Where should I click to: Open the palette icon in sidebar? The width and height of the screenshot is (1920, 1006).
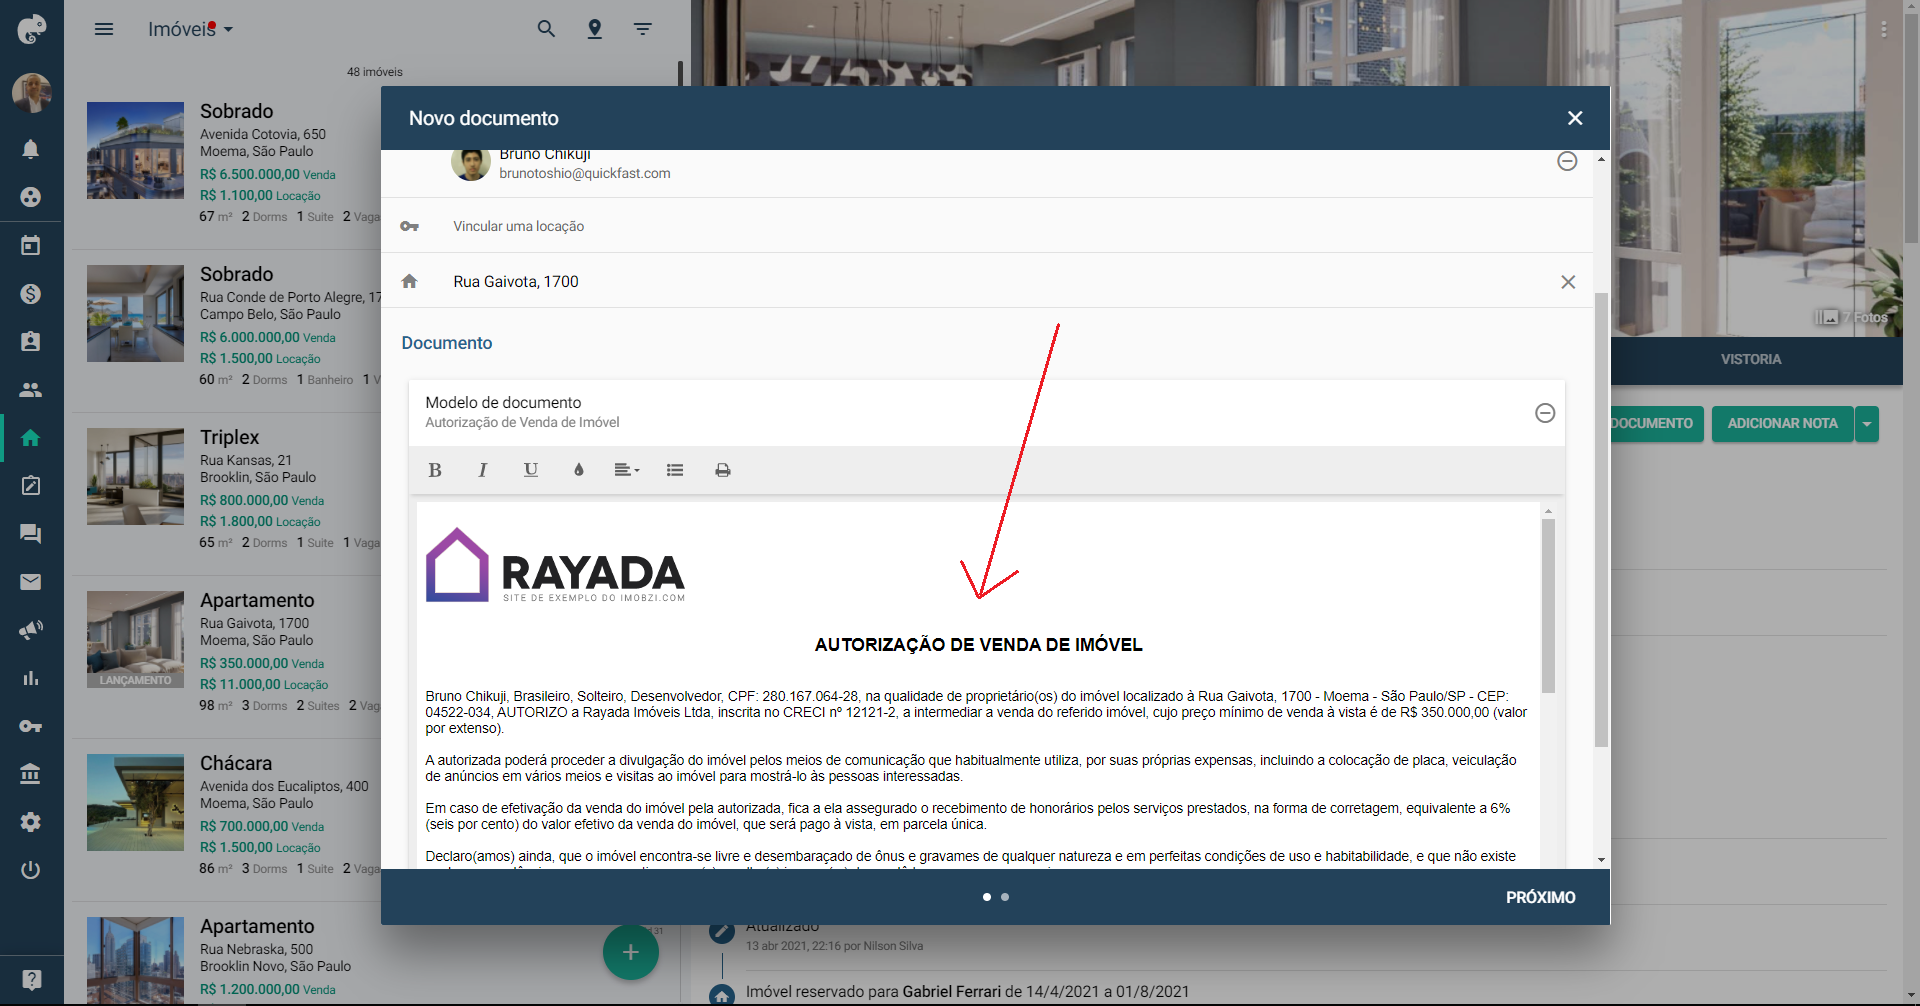[x=31, y=197]
